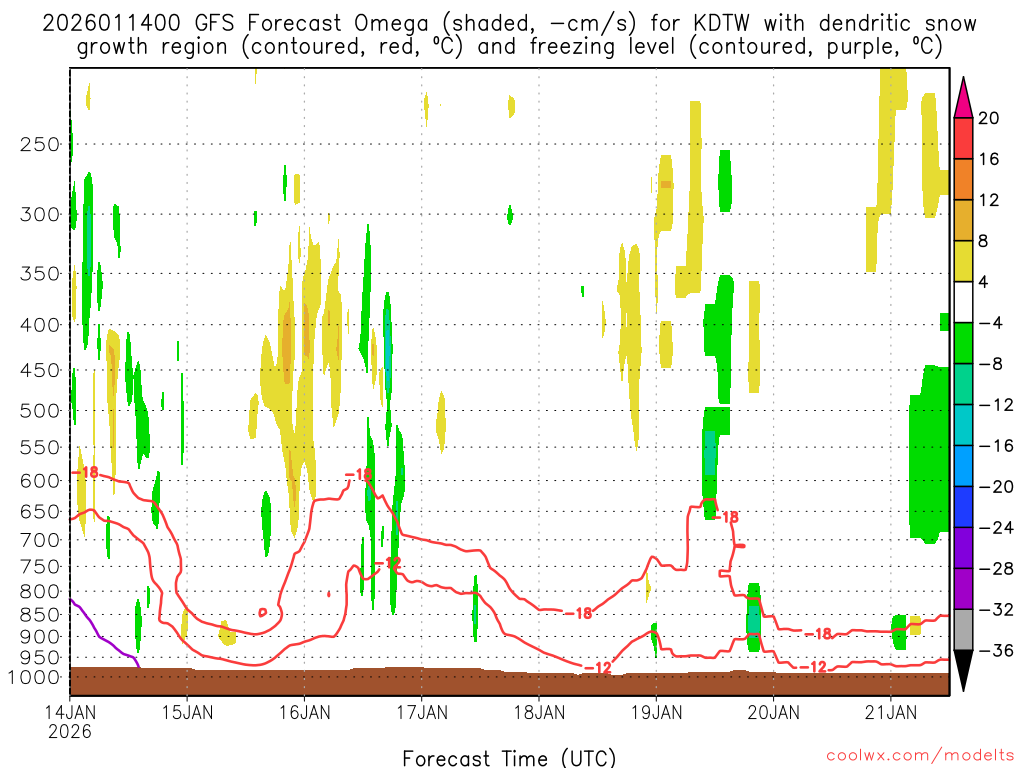
Task: Click the 500 pressure level label
Action: [x=40, y=411]
